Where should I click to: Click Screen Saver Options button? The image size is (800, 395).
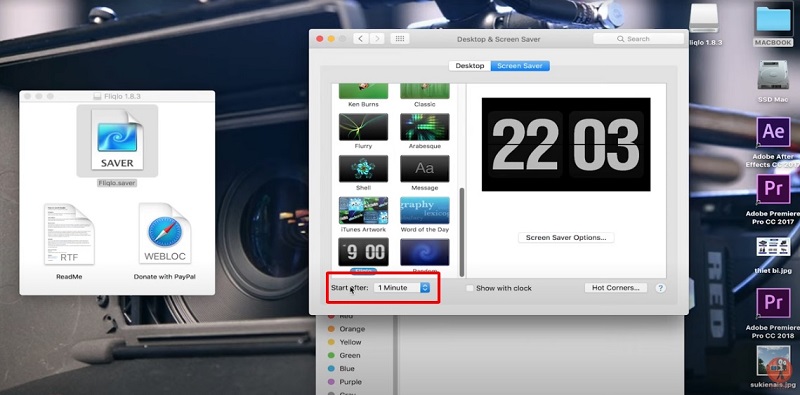point(566,238)
